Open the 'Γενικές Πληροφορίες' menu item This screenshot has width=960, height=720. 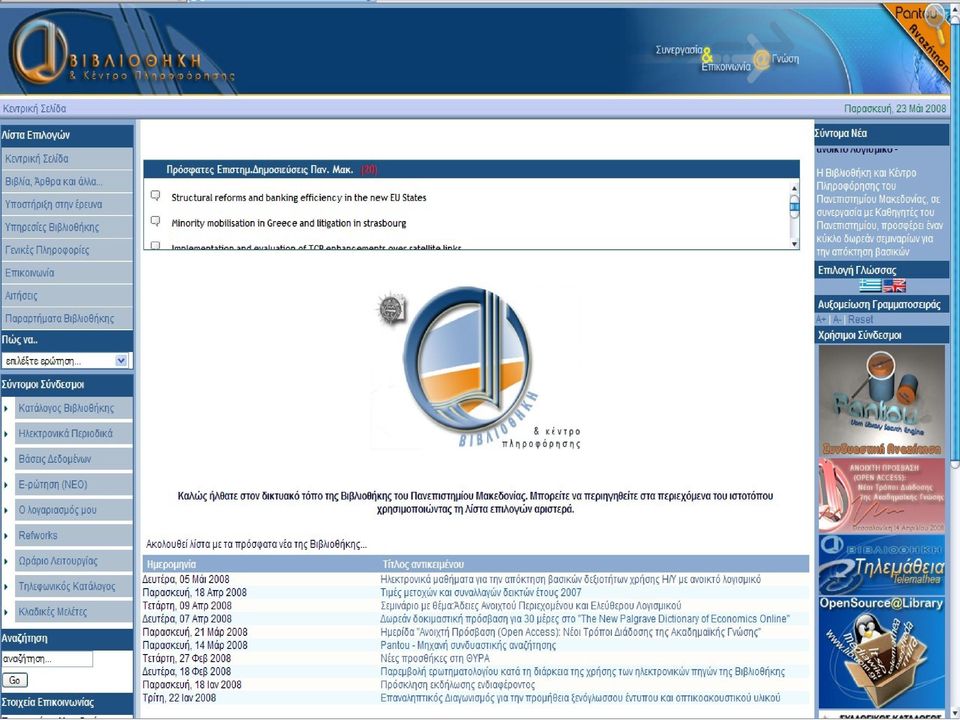pyautogui.click(x=67, y=250)
